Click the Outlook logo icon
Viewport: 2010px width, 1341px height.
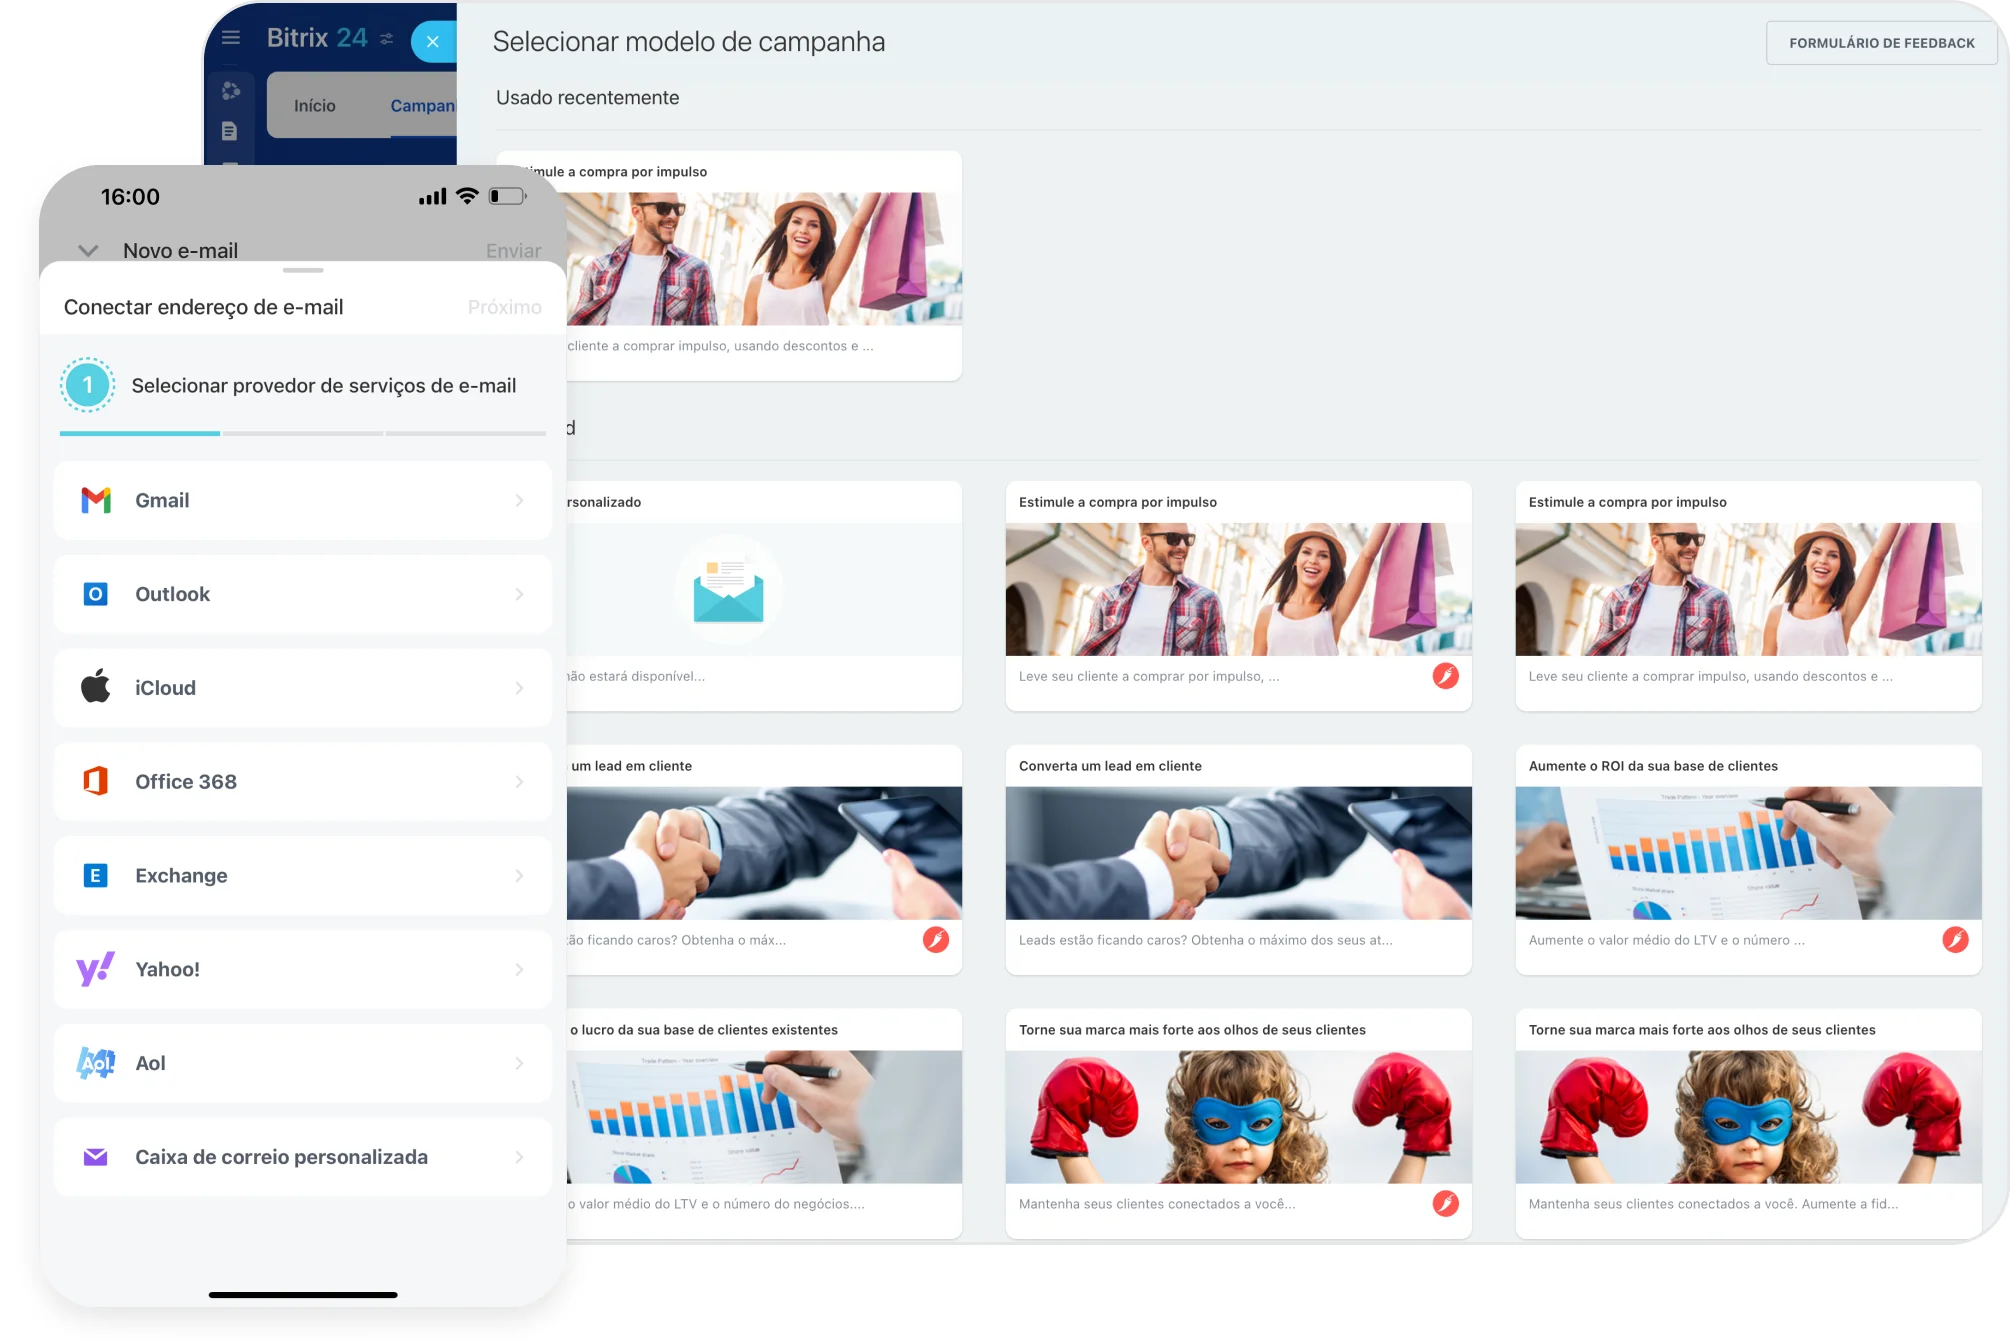(x=95, y=594)
